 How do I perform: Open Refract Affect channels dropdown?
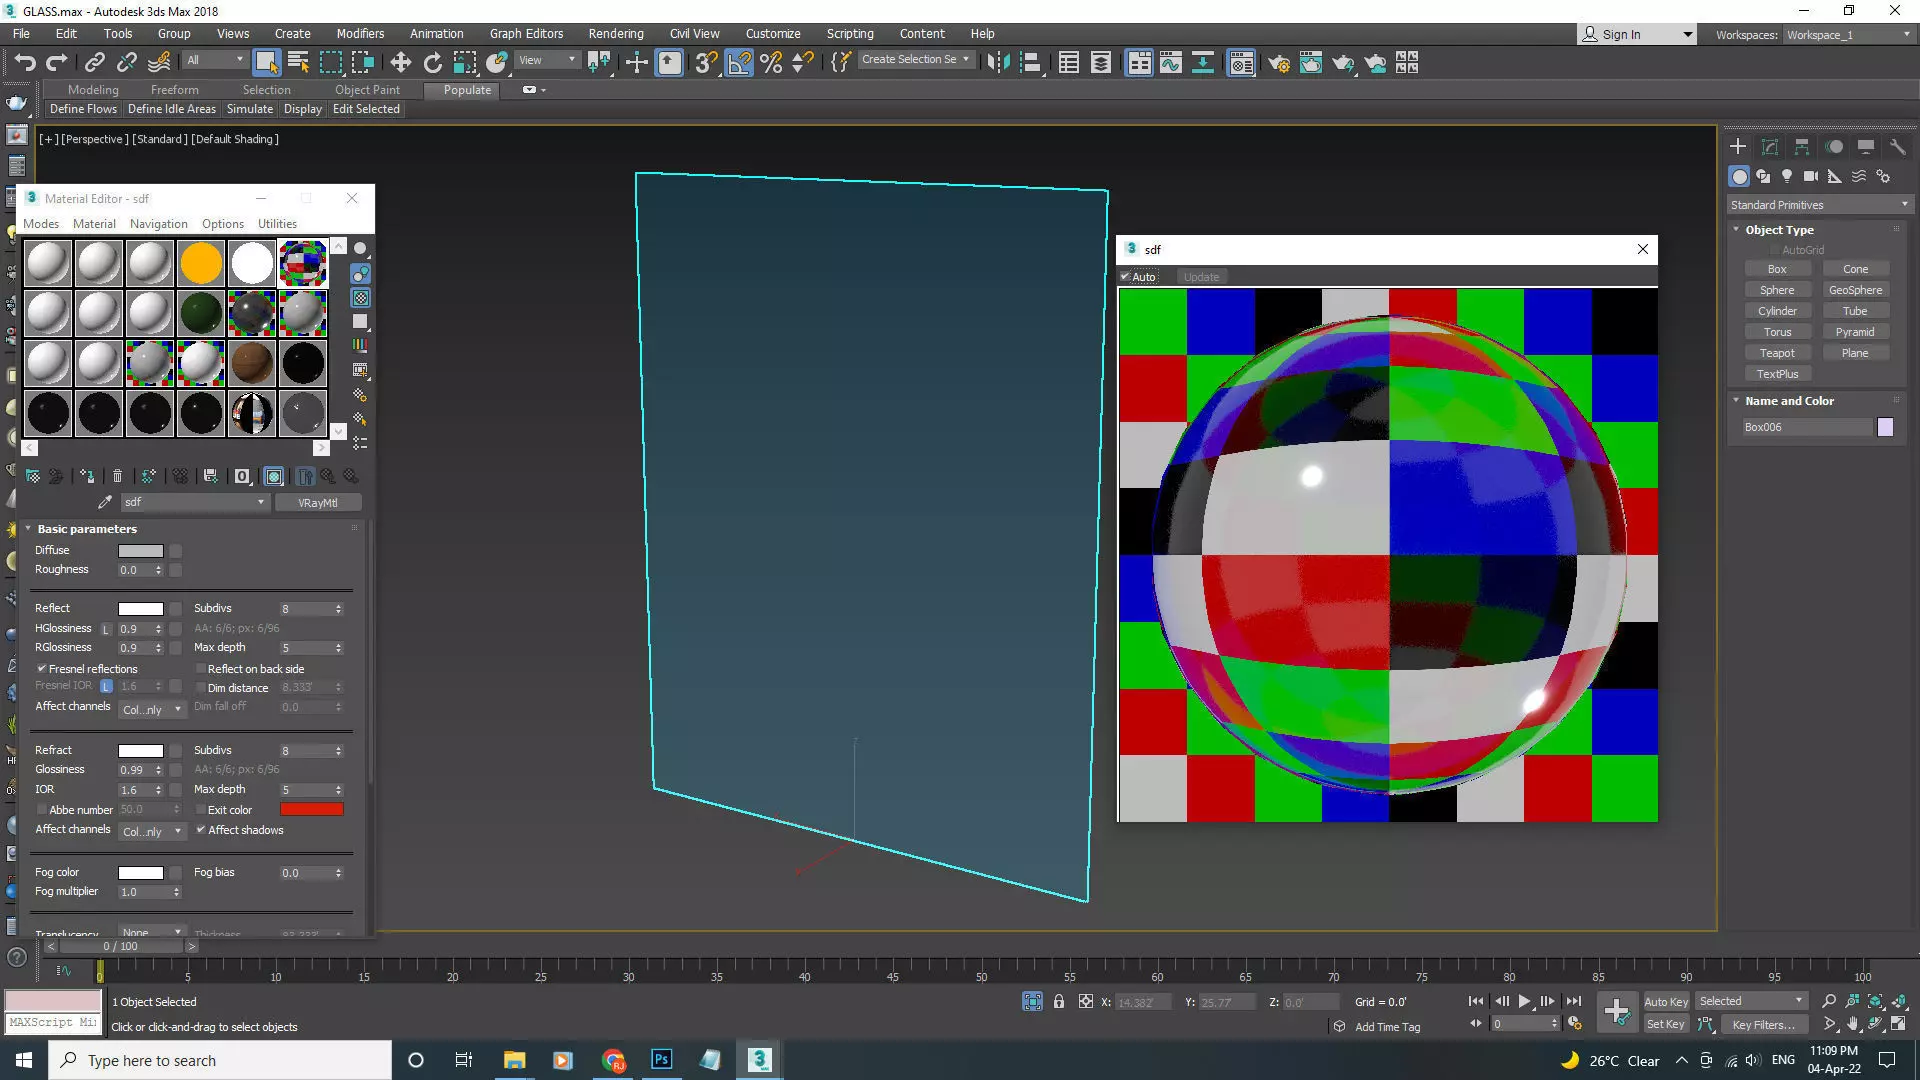click(152, 831)
